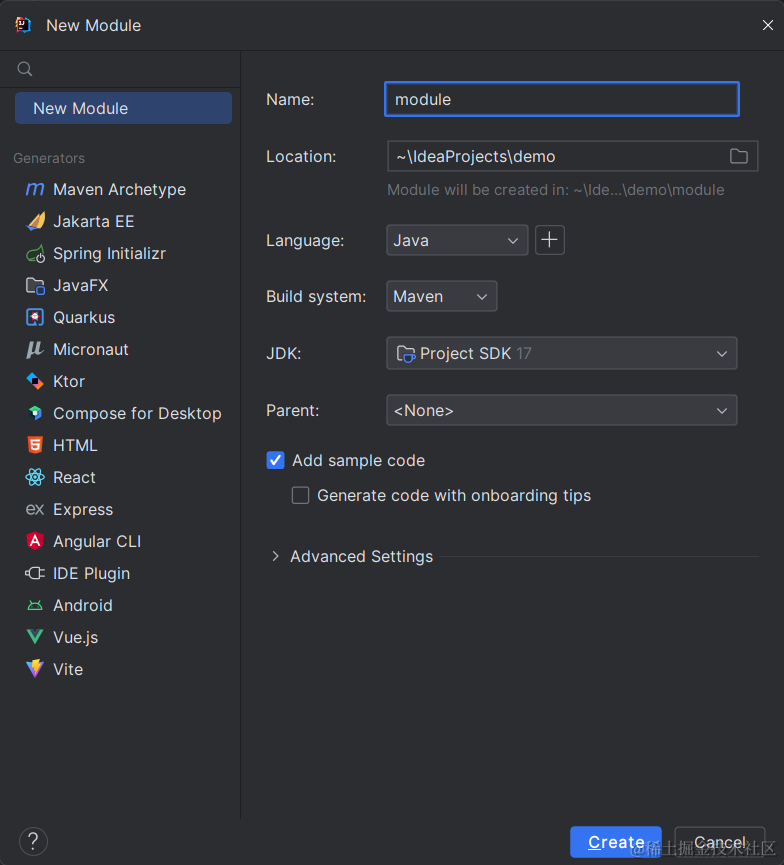
Task: Click the HTML label
Action: coord(76,445)
